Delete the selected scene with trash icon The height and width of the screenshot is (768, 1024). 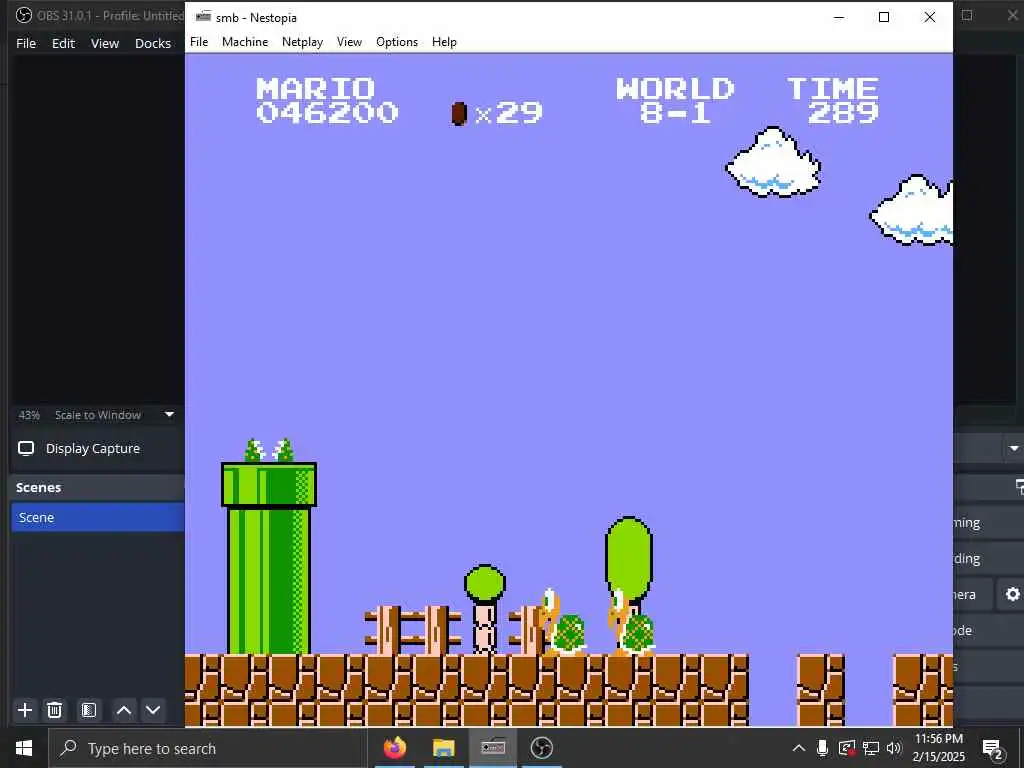click(55, 710)
